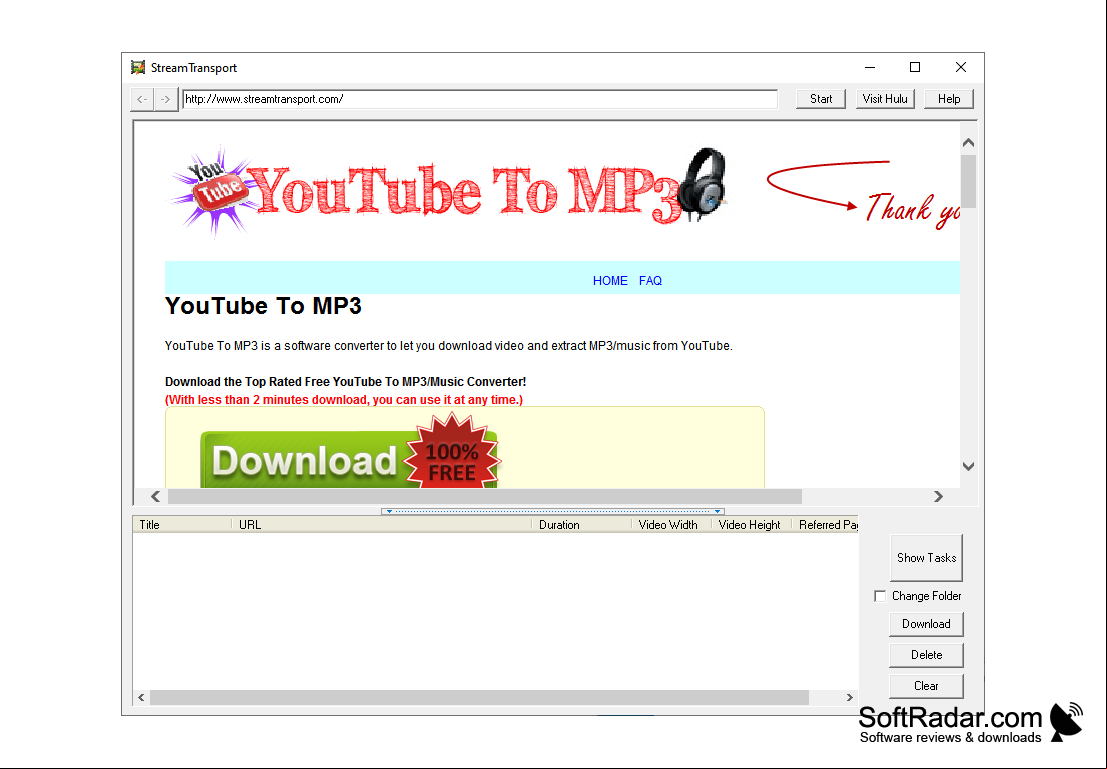Click the browser pane scroll left arrow

click(155, 496)
